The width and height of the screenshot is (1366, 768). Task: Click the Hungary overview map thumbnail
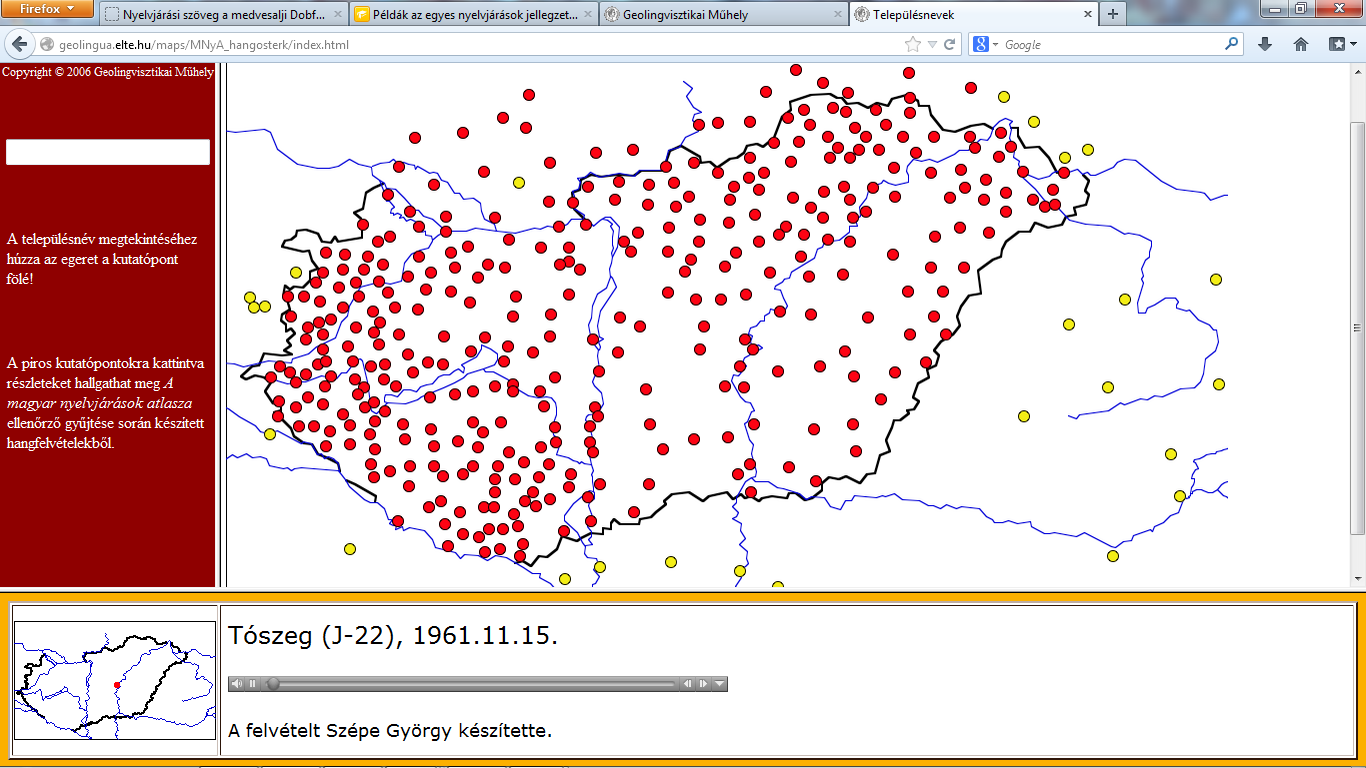115,680
